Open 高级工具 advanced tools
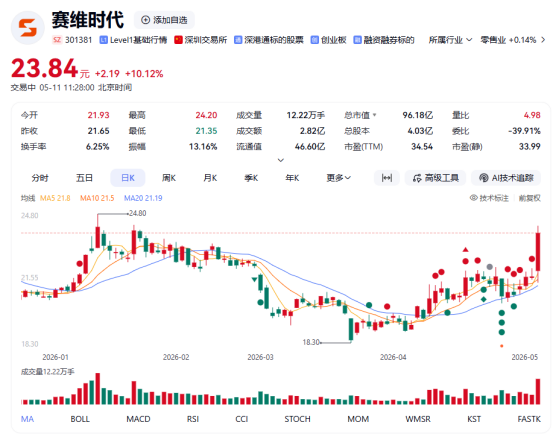Viewport: 553px width, 438px height. (436, 178)
